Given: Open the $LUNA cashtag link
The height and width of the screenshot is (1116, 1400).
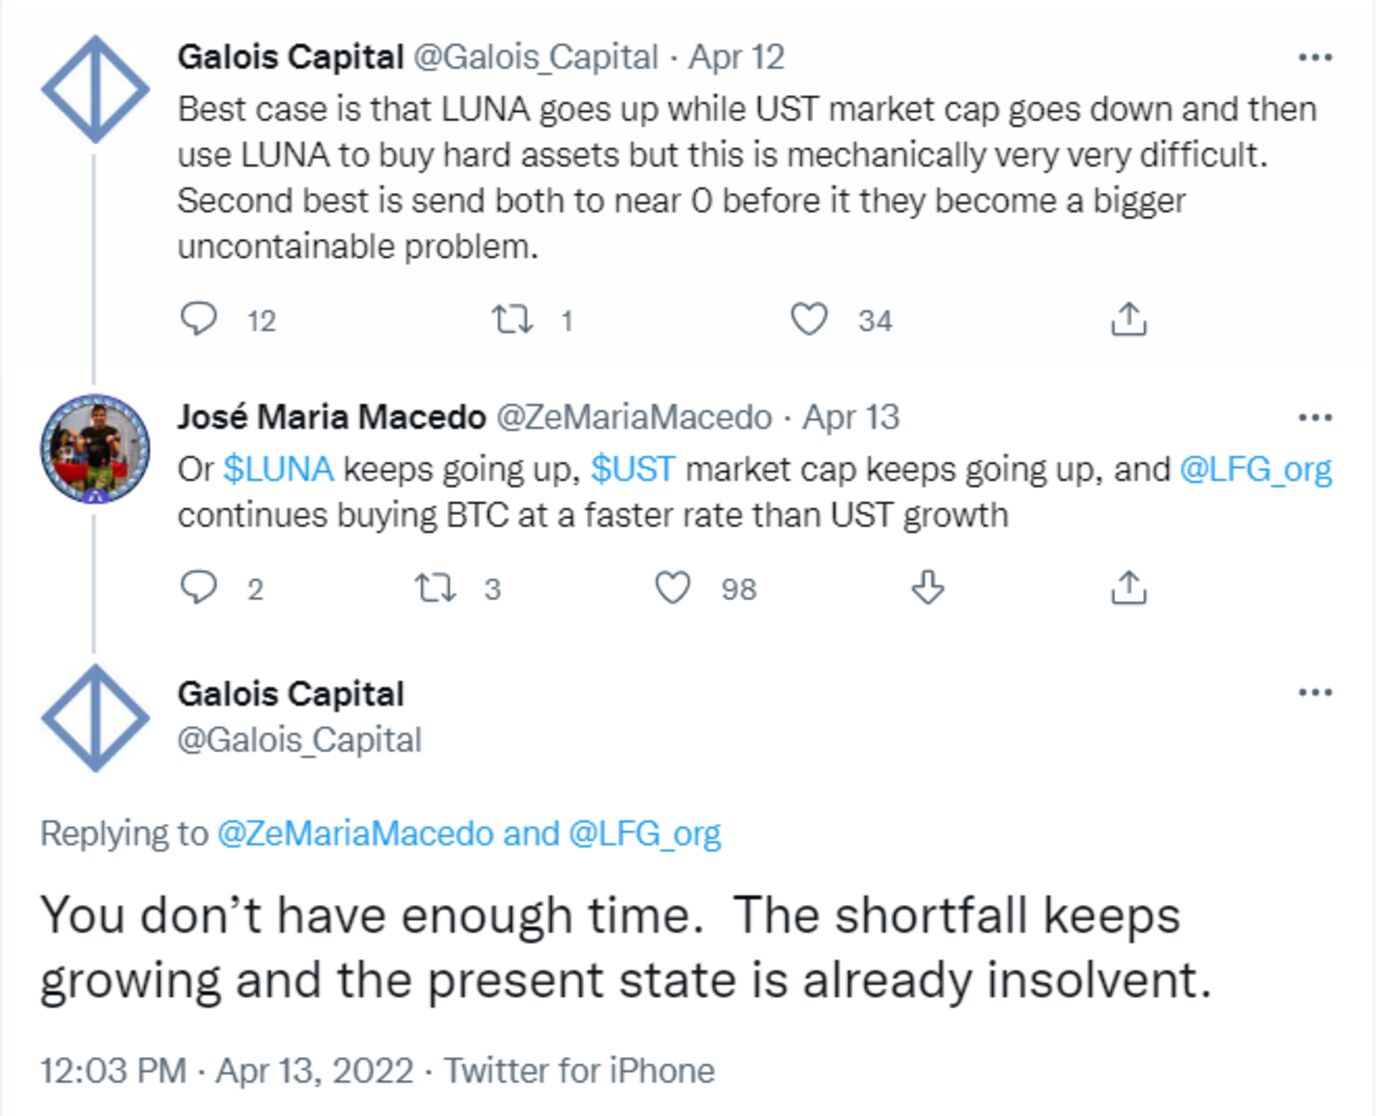Looking at the screenshot, I should 278,469.
